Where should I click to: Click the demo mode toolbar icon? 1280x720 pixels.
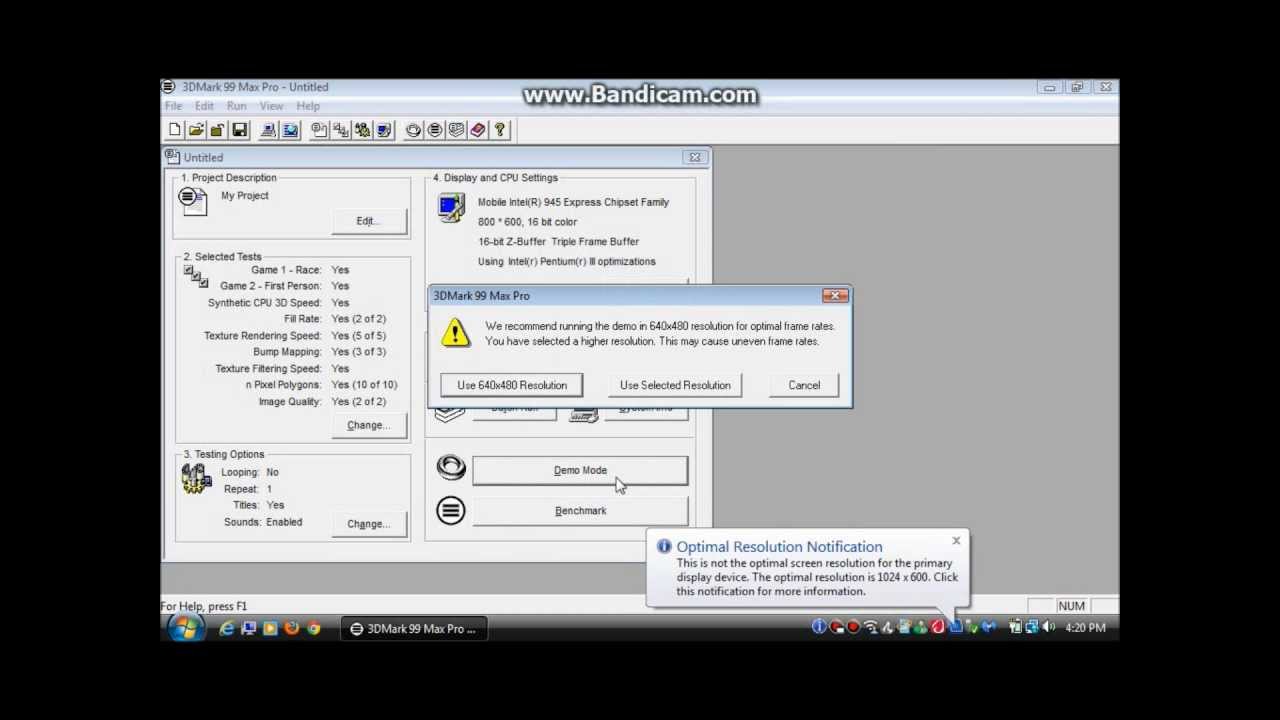click(413, 130)
